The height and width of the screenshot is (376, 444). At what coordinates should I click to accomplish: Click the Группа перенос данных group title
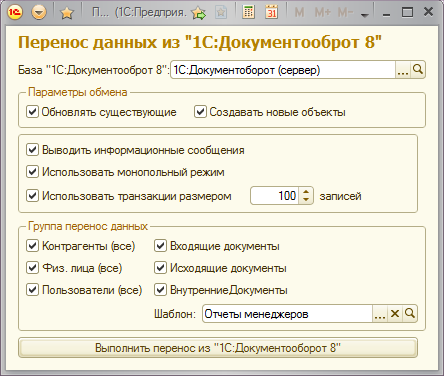pos(88,226)
